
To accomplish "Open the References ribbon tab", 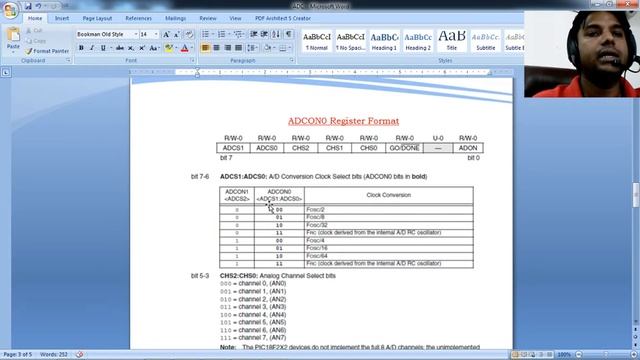I will point(138,18).
